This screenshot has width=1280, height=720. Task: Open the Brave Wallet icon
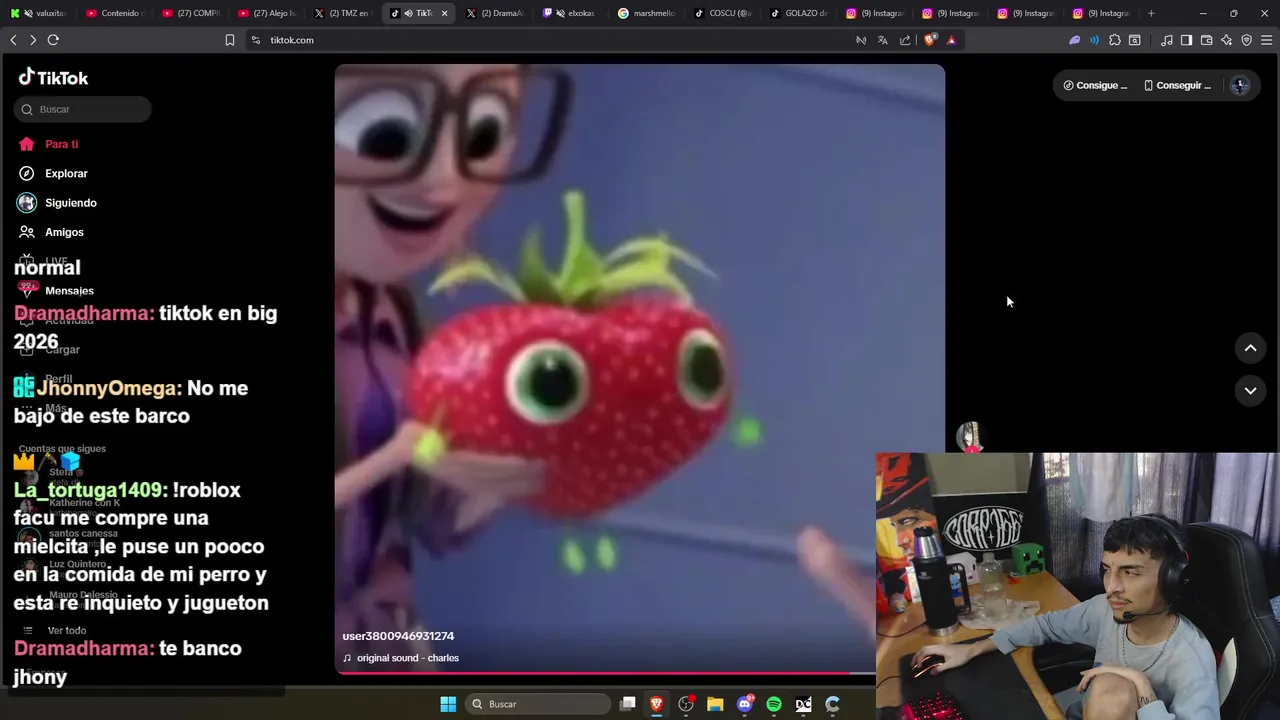1206,40
